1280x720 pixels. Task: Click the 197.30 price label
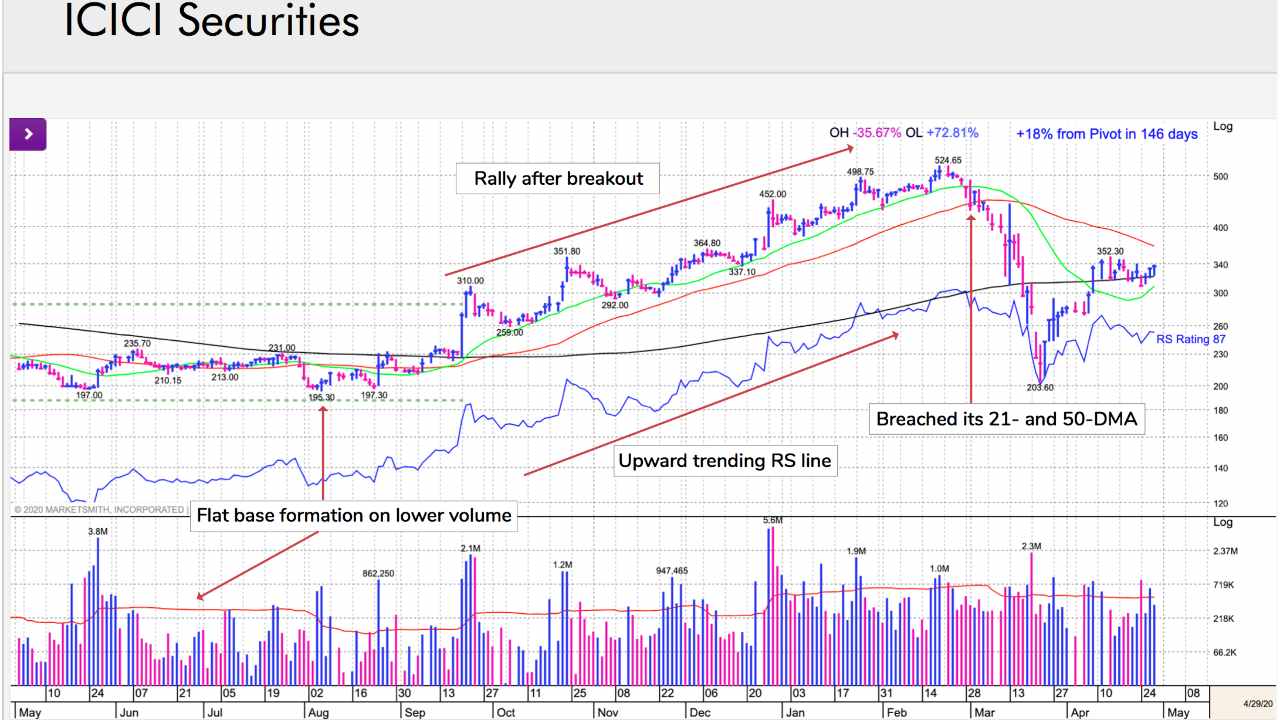[x=373, y=396]
